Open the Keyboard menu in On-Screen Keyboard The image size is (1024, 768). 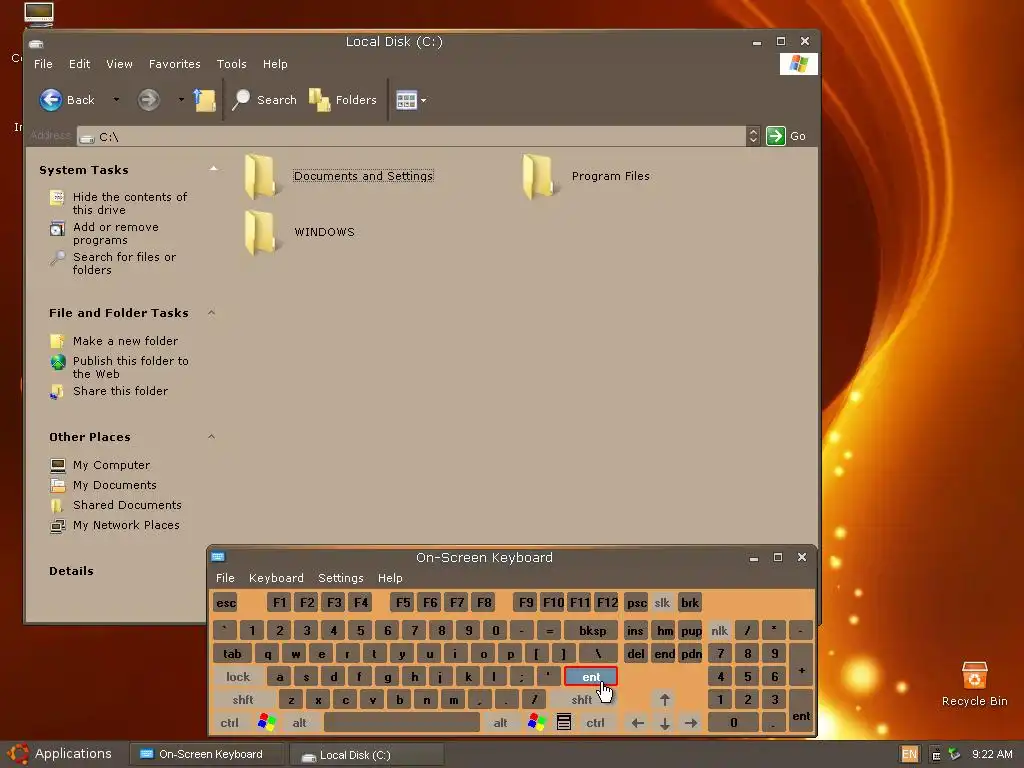click(x=276, y=578)
